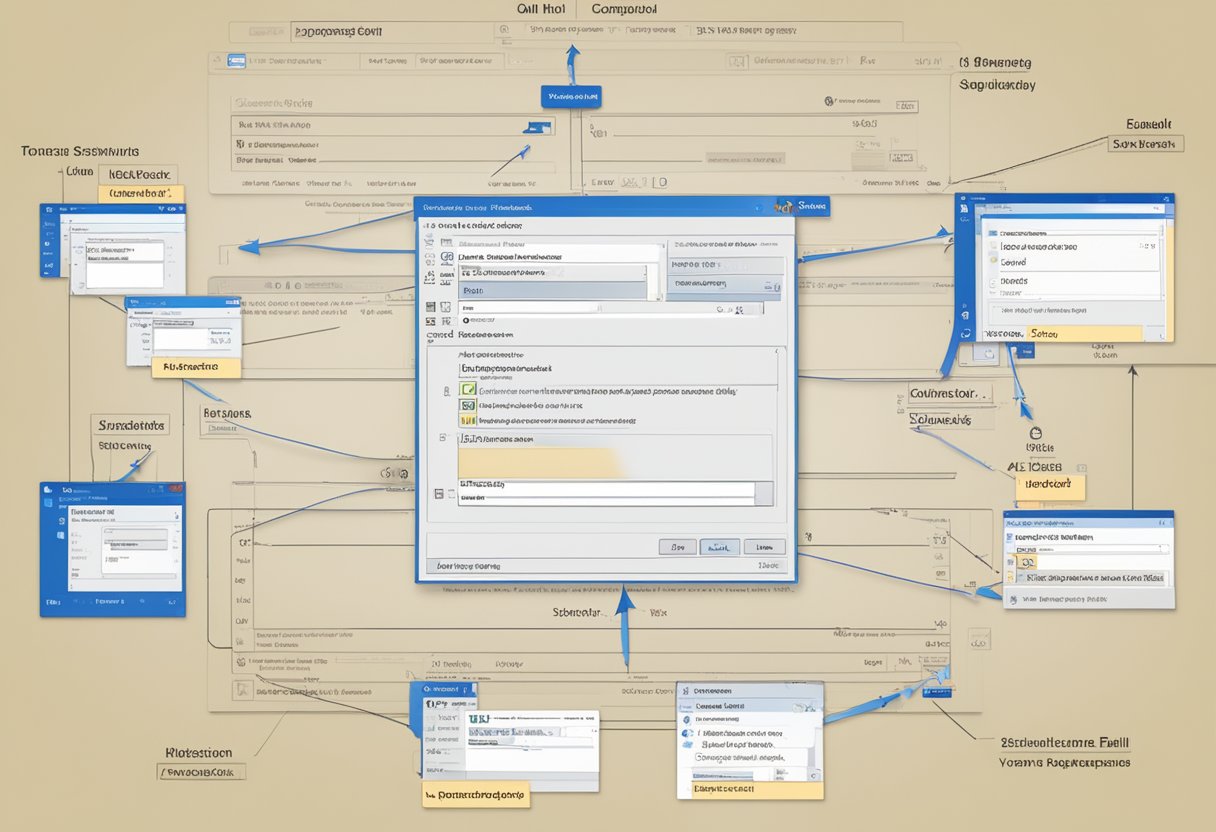Screen dimensions: 1216x832
Task: Click the circular icon above the yellow label at right
Action: coord(1035,433)
